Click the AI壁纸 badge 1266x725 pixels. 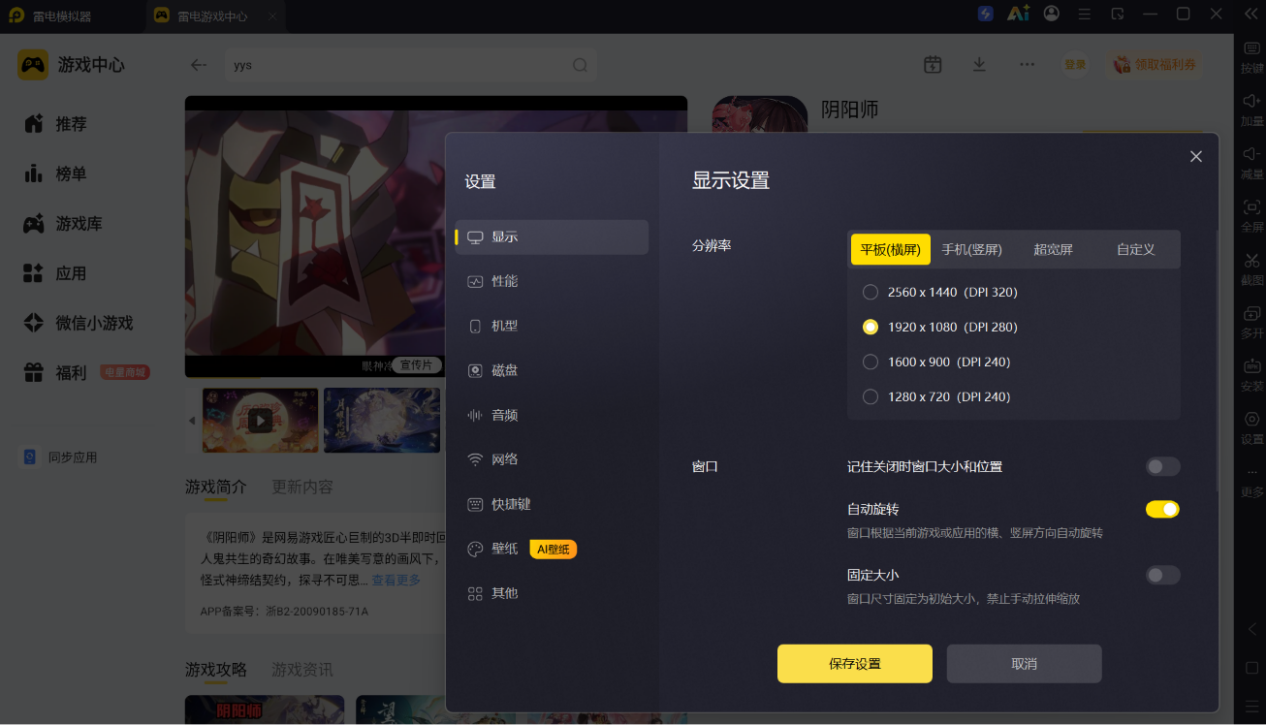pos(553,549)
